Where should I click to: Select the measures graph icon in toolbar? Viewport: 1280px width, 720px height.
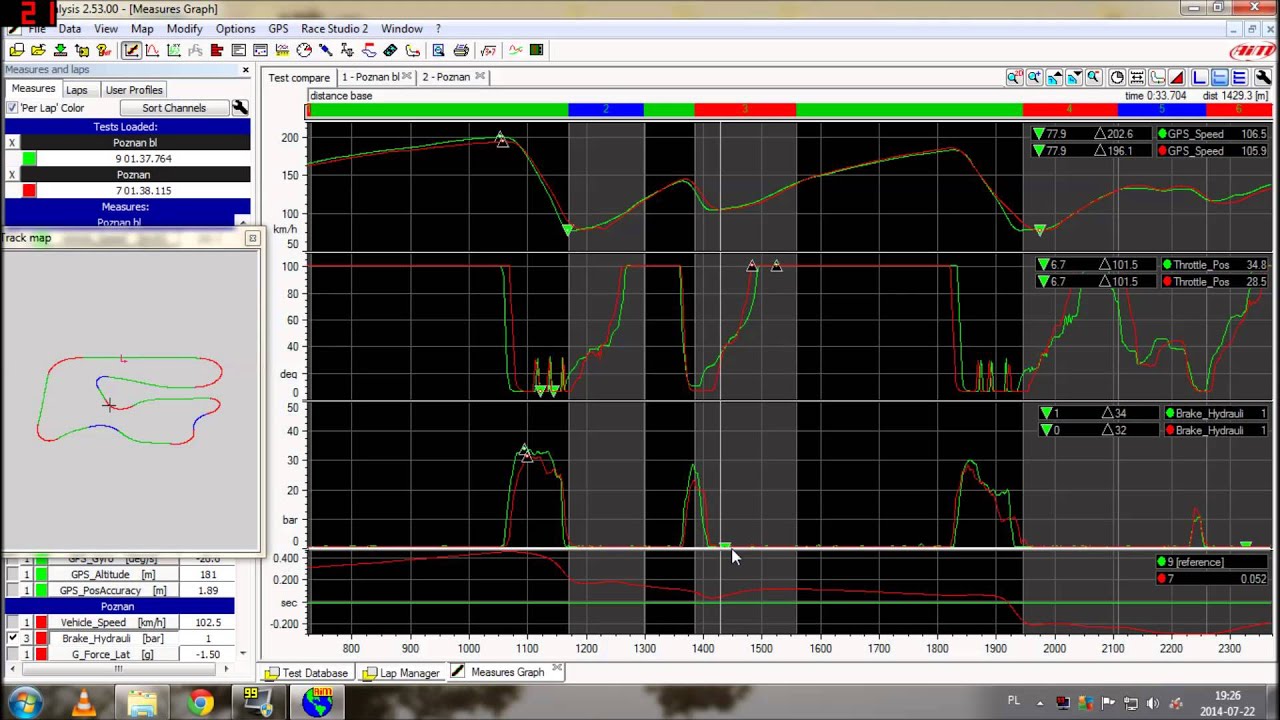point(131,50)
